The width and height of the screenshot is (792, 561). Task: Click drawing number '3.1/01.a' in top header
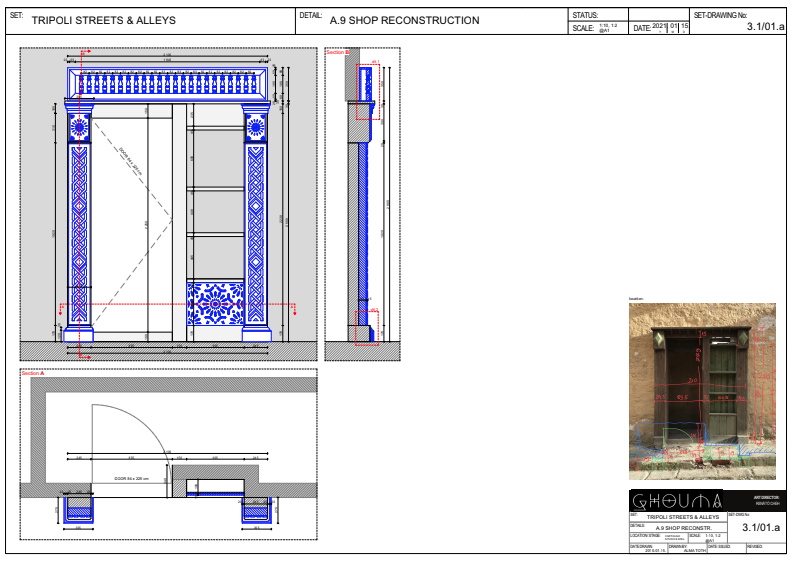[x=765, y=27]
